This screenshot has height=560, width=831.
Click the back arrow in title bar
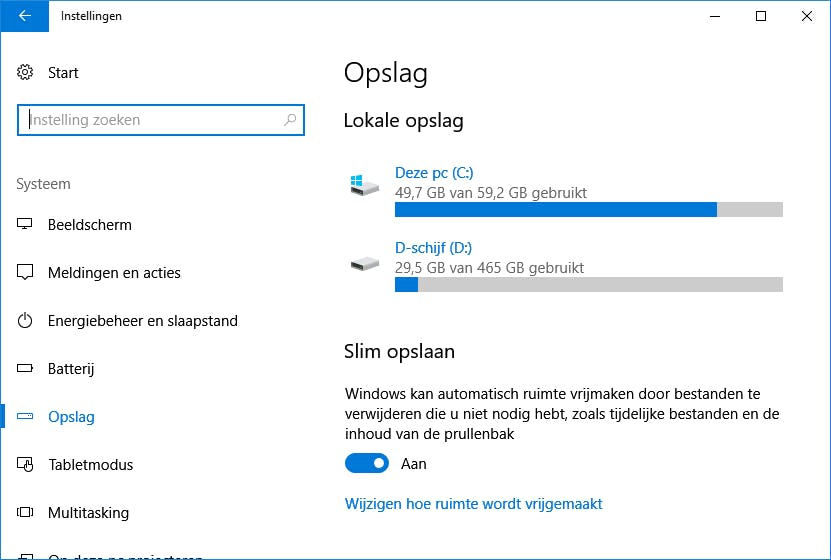[24, 16]
